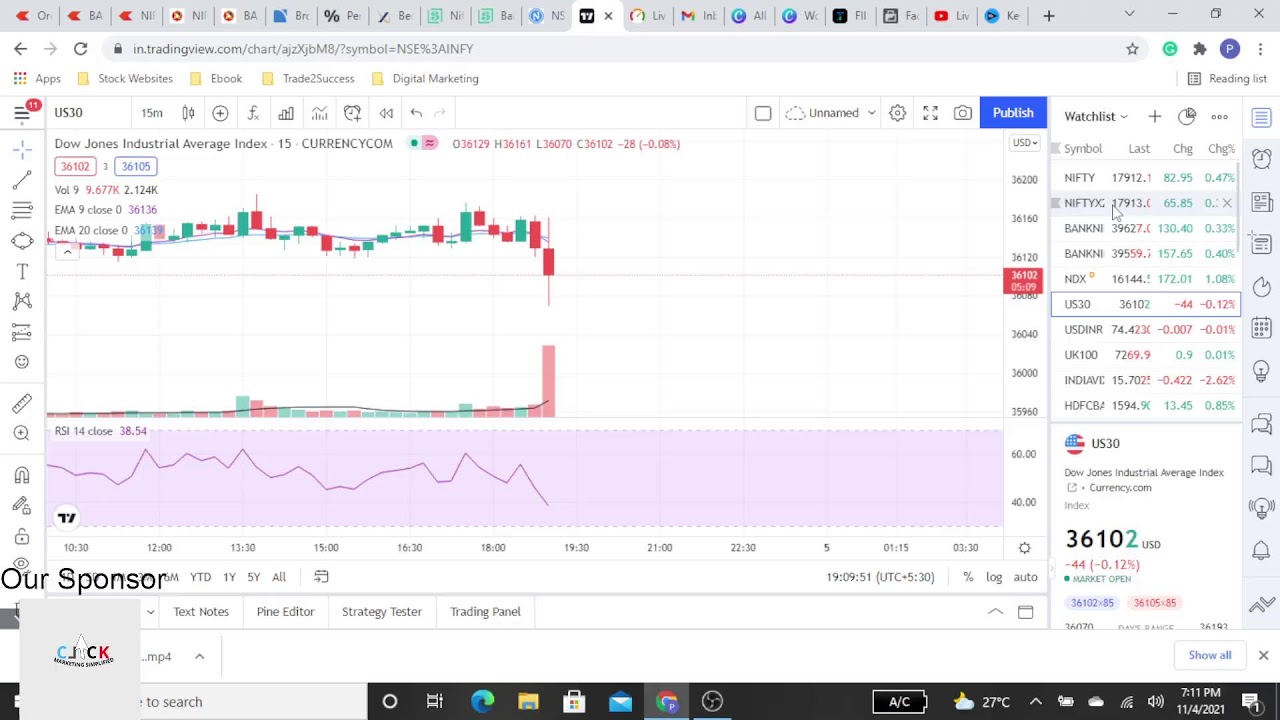This screenshot has width=1280, height=720.
Task: Toggle stay-in-drawing-mode pencil lock
Action: [x=22, y=506]
